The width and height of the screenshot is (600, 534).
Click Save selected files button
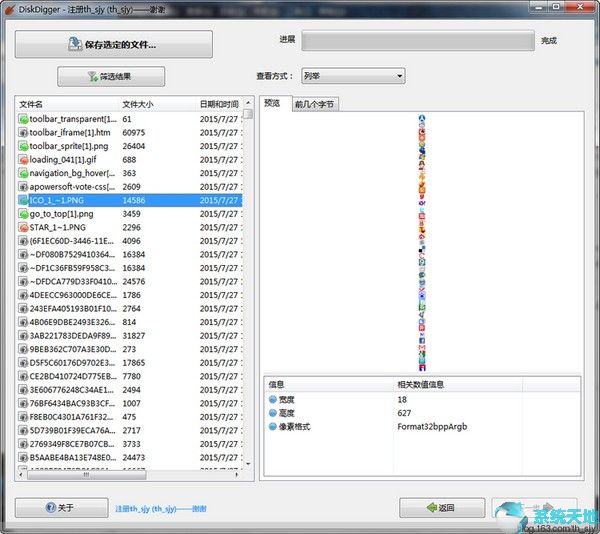(x=114, y=44)
